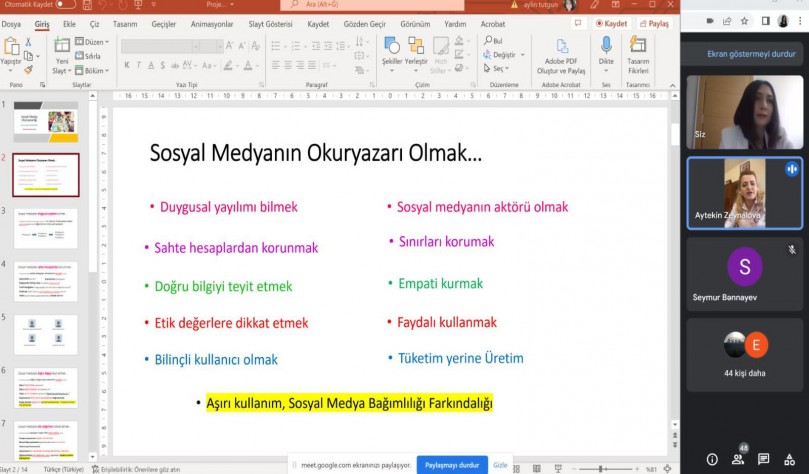Toggle align left paragraph
Image resolution: width=809 pixels, height=474 pixels.
(276, 66)
